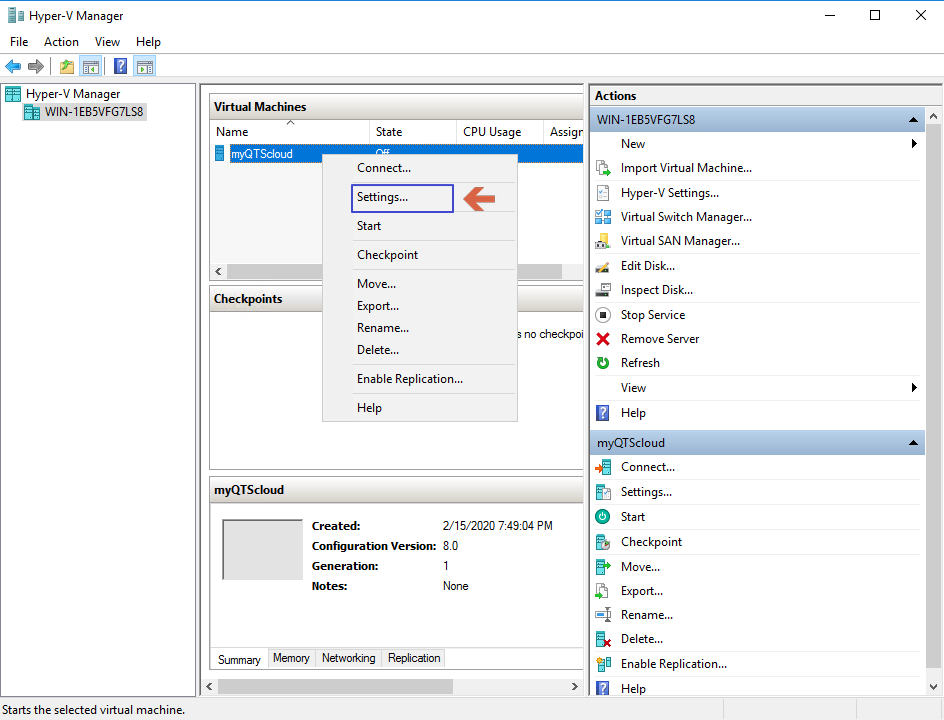The image size is (944, 720).
Task: Choose Rename... from the context menu
Action: [420, 328]
